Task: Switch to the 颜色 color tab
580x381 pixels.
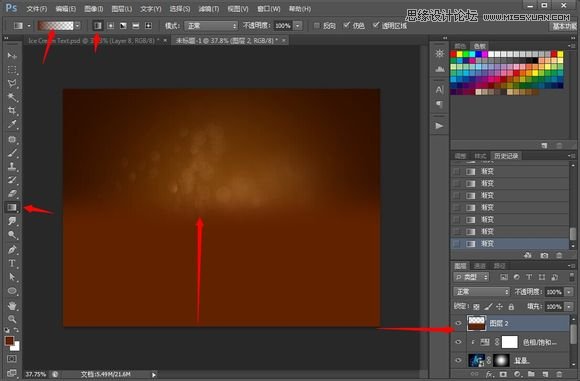Action: point(460,46)
